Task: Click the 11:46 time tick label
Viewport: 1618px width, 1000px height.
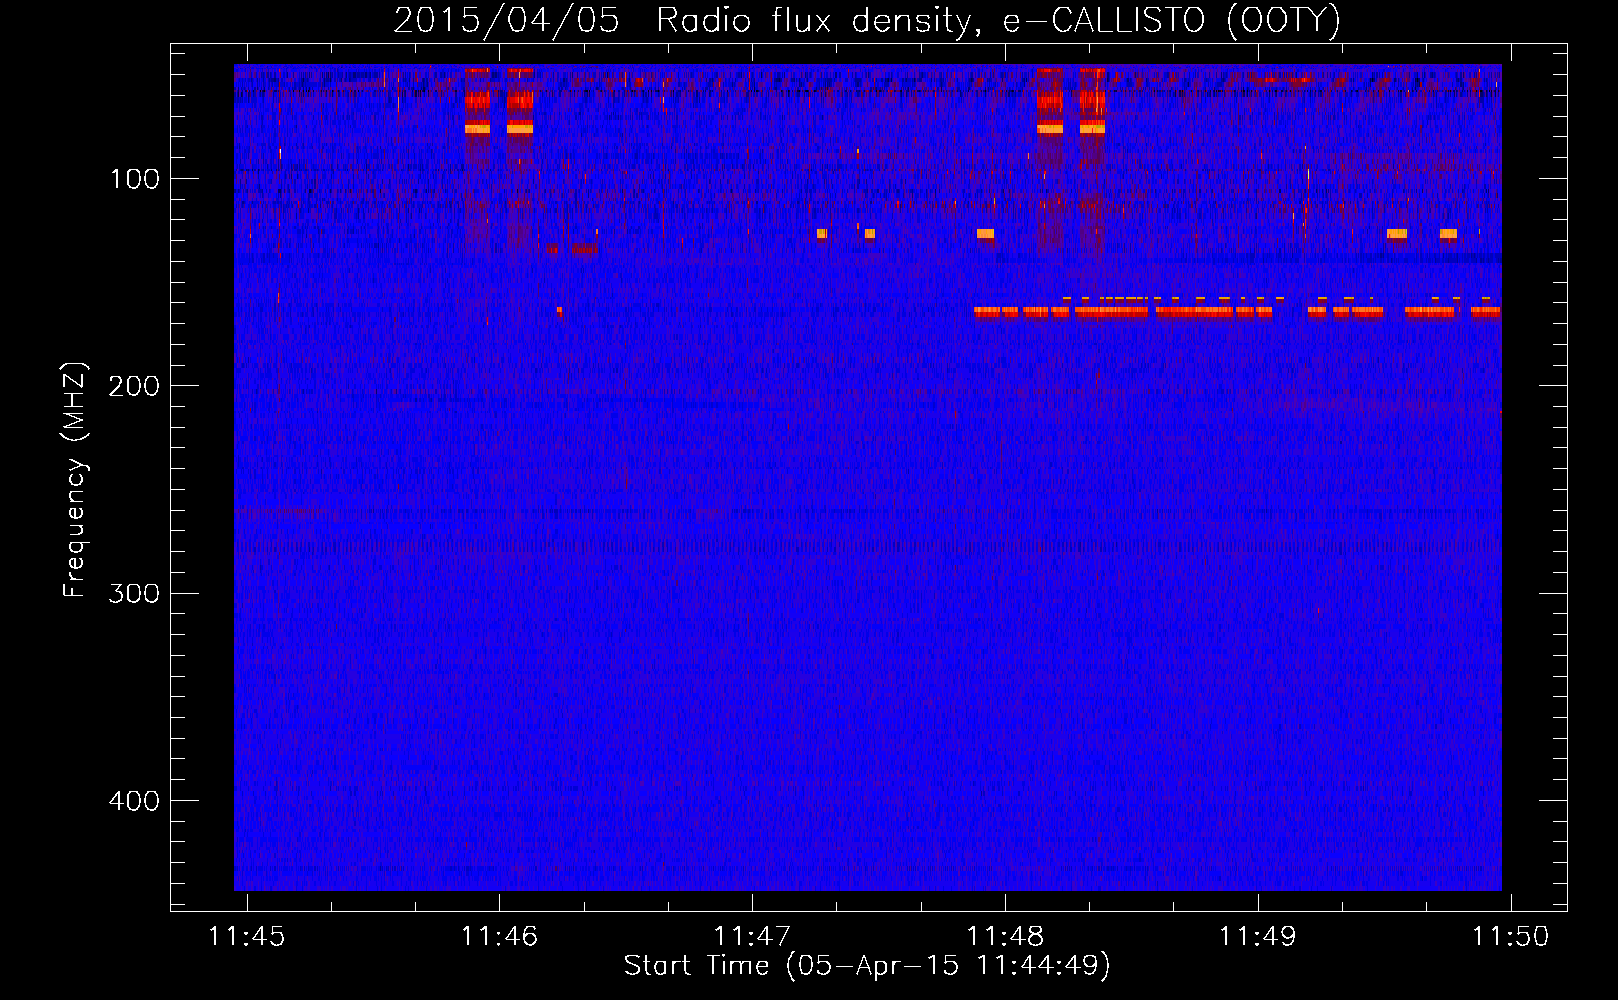Action: (x=499, y=936)
